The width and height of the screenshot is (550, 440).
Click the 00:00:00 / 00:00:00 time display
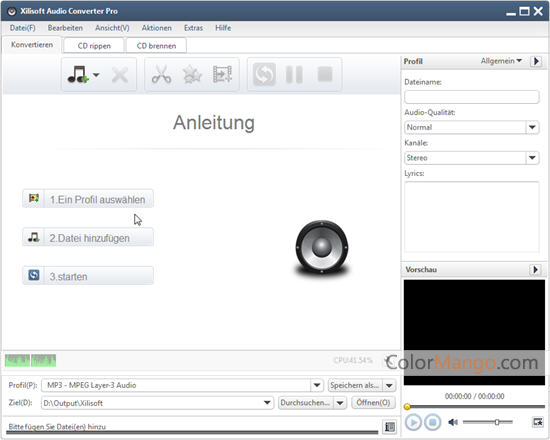(474, 396)
